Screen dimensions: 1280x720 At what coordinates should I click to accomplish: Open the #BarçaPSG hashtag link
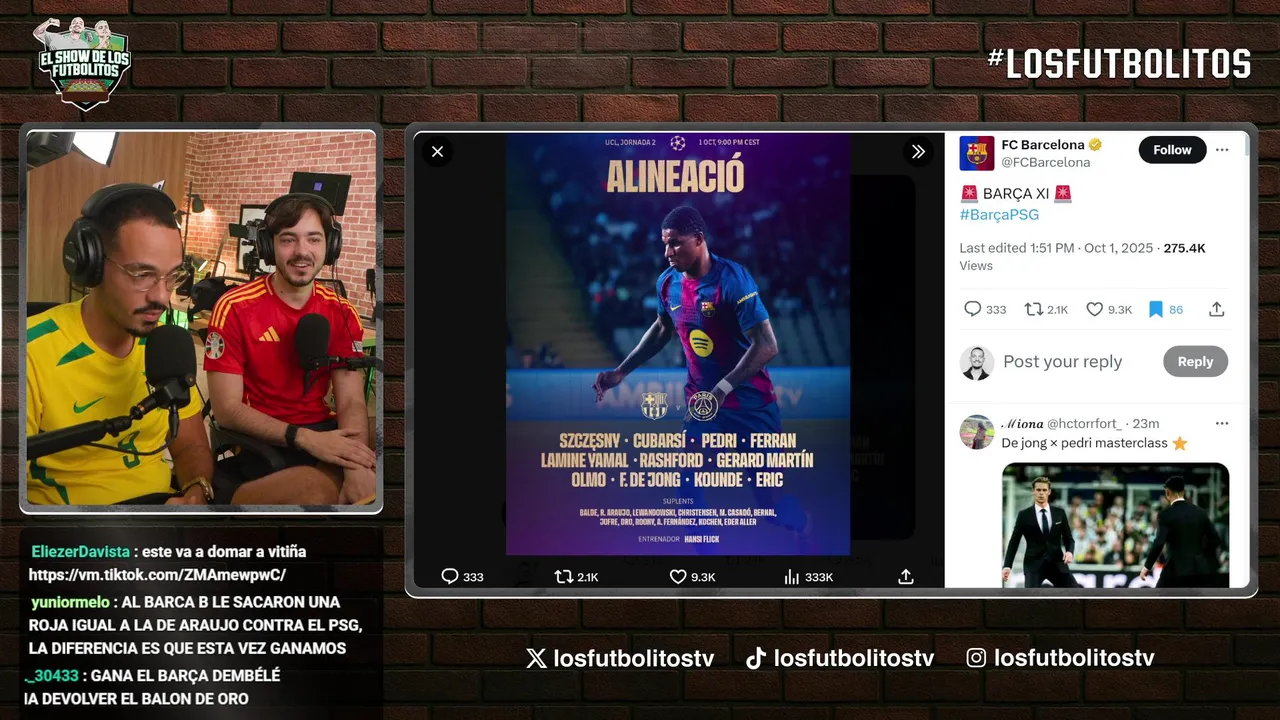(x=999, y=215)
